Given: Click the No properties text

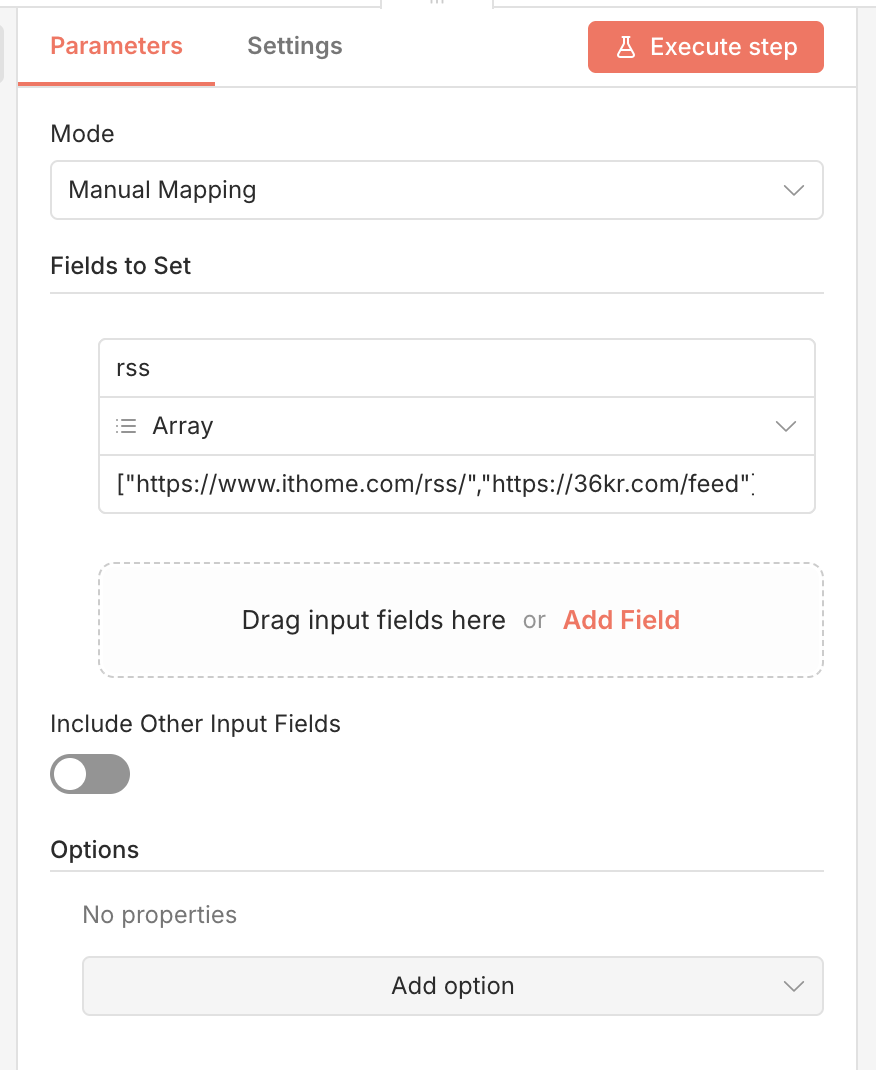Looking at the screenshot, I should [159, 915].
